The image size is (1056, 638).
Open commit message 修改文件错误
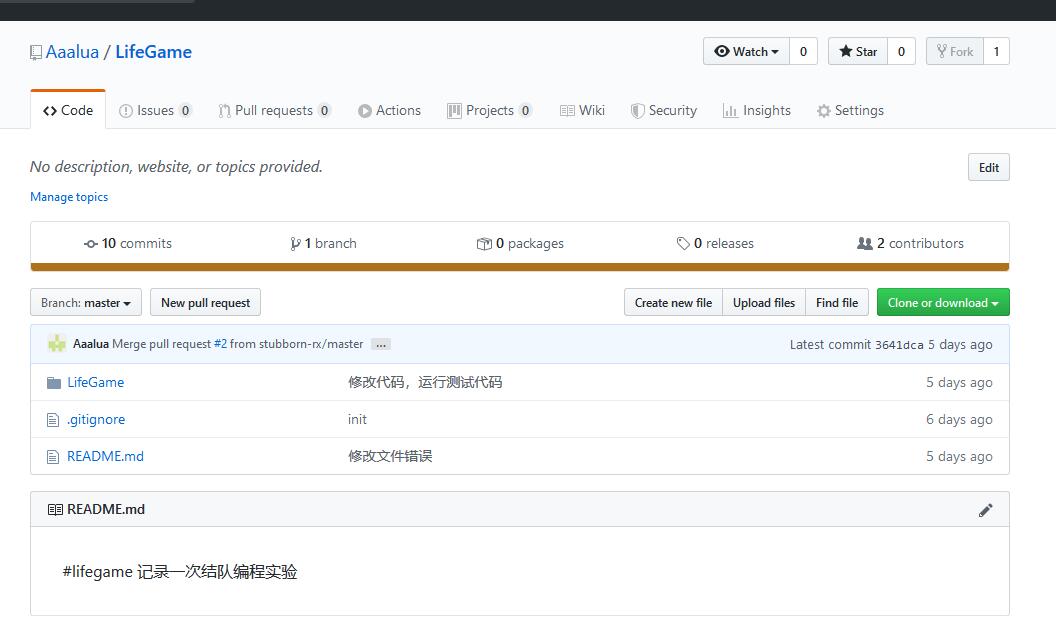[x=390, y=456]
